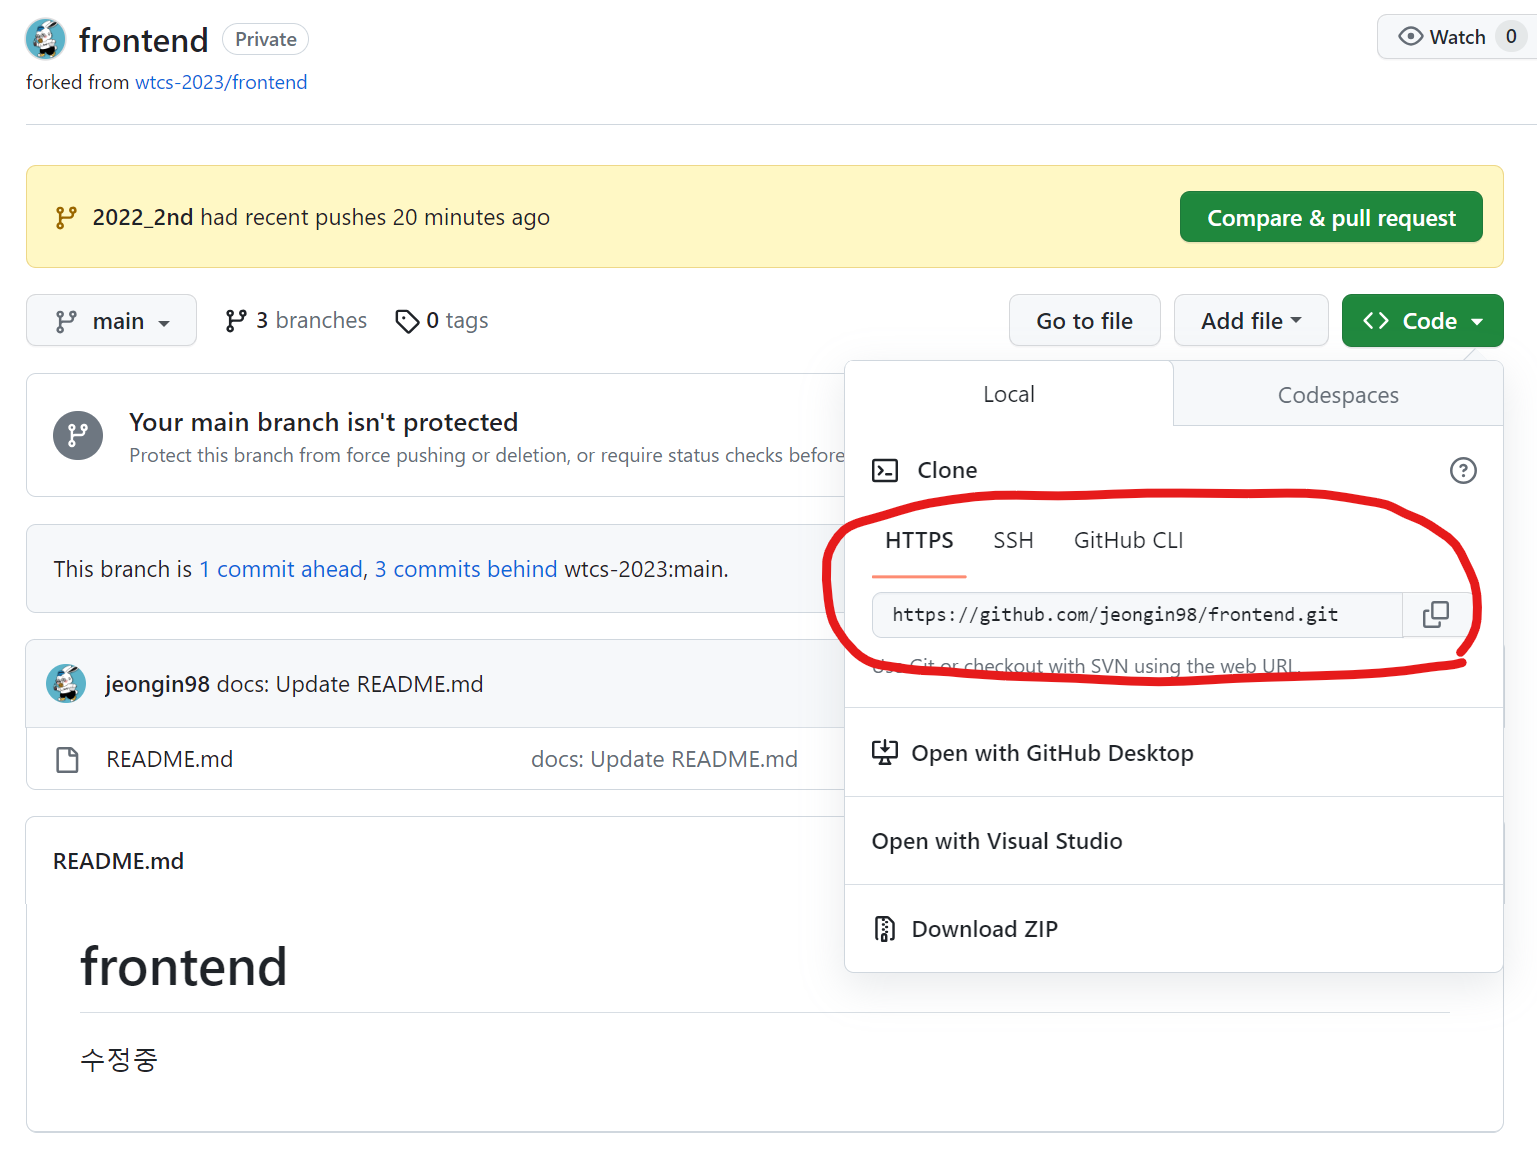
Task: Click the Watch count badge showing 0
Action: 1511,37
